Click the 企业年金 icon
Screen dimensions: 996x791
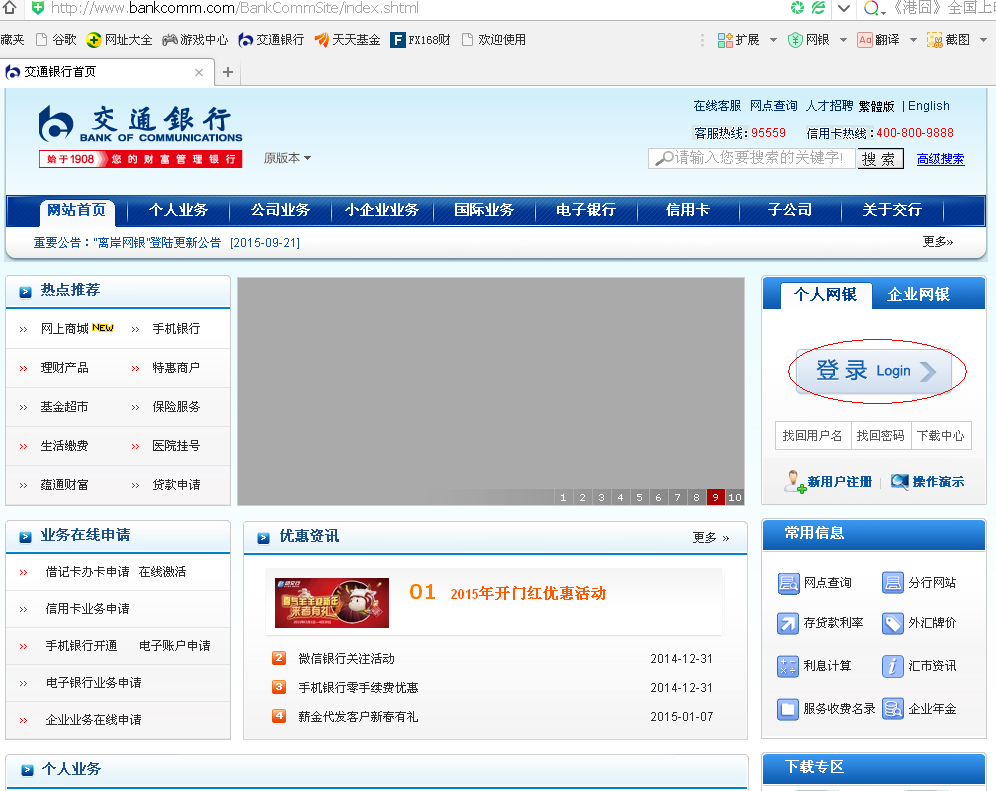click(892, 708)
